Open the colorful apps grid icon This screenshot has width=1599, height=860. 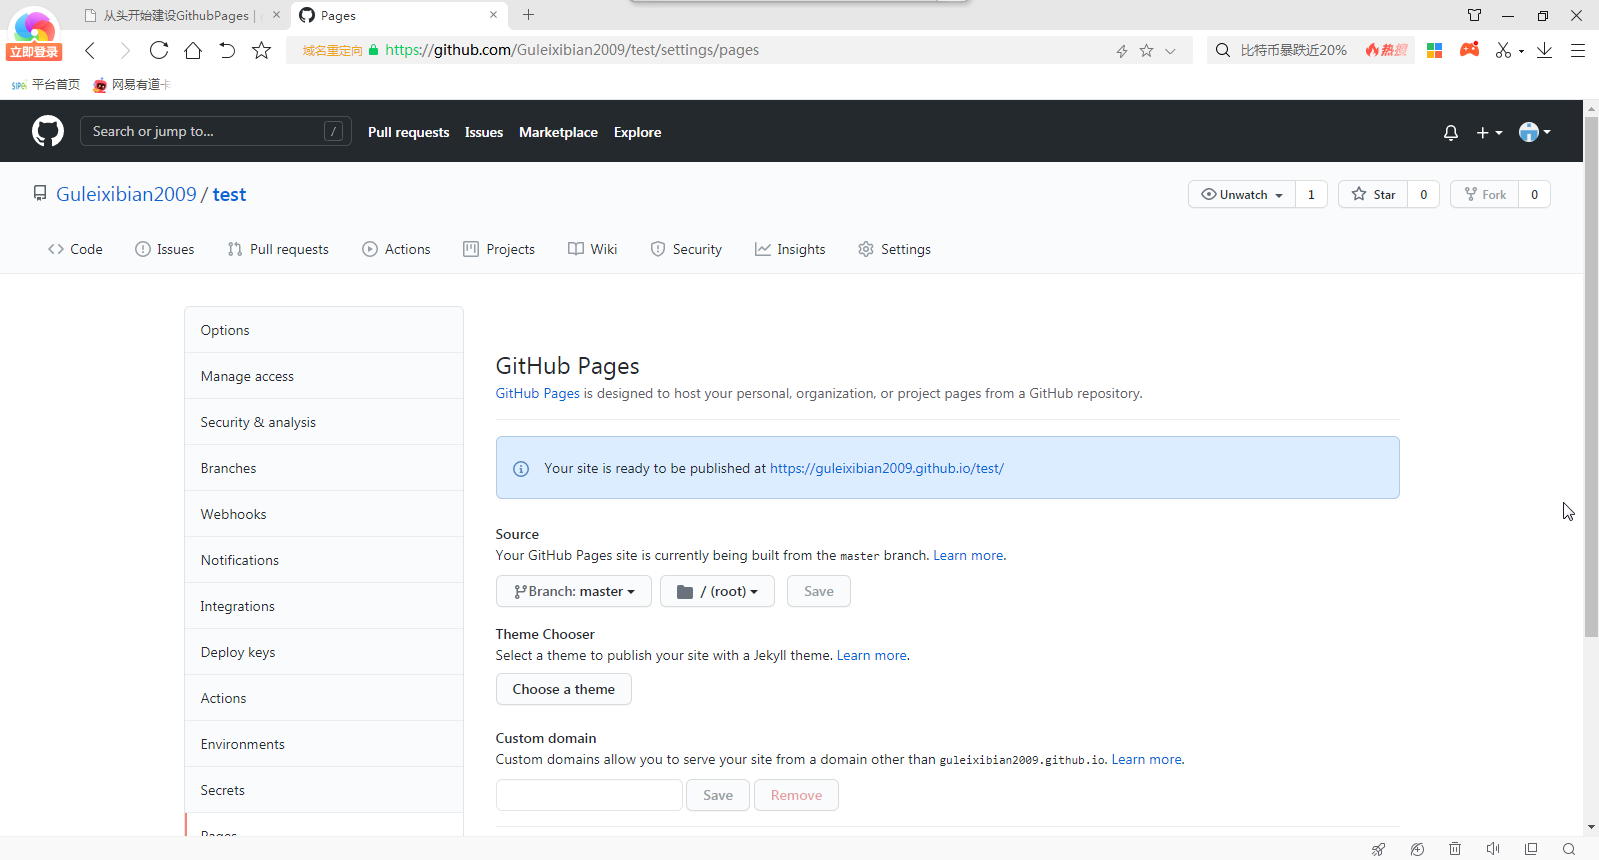tap(1434, 50)
